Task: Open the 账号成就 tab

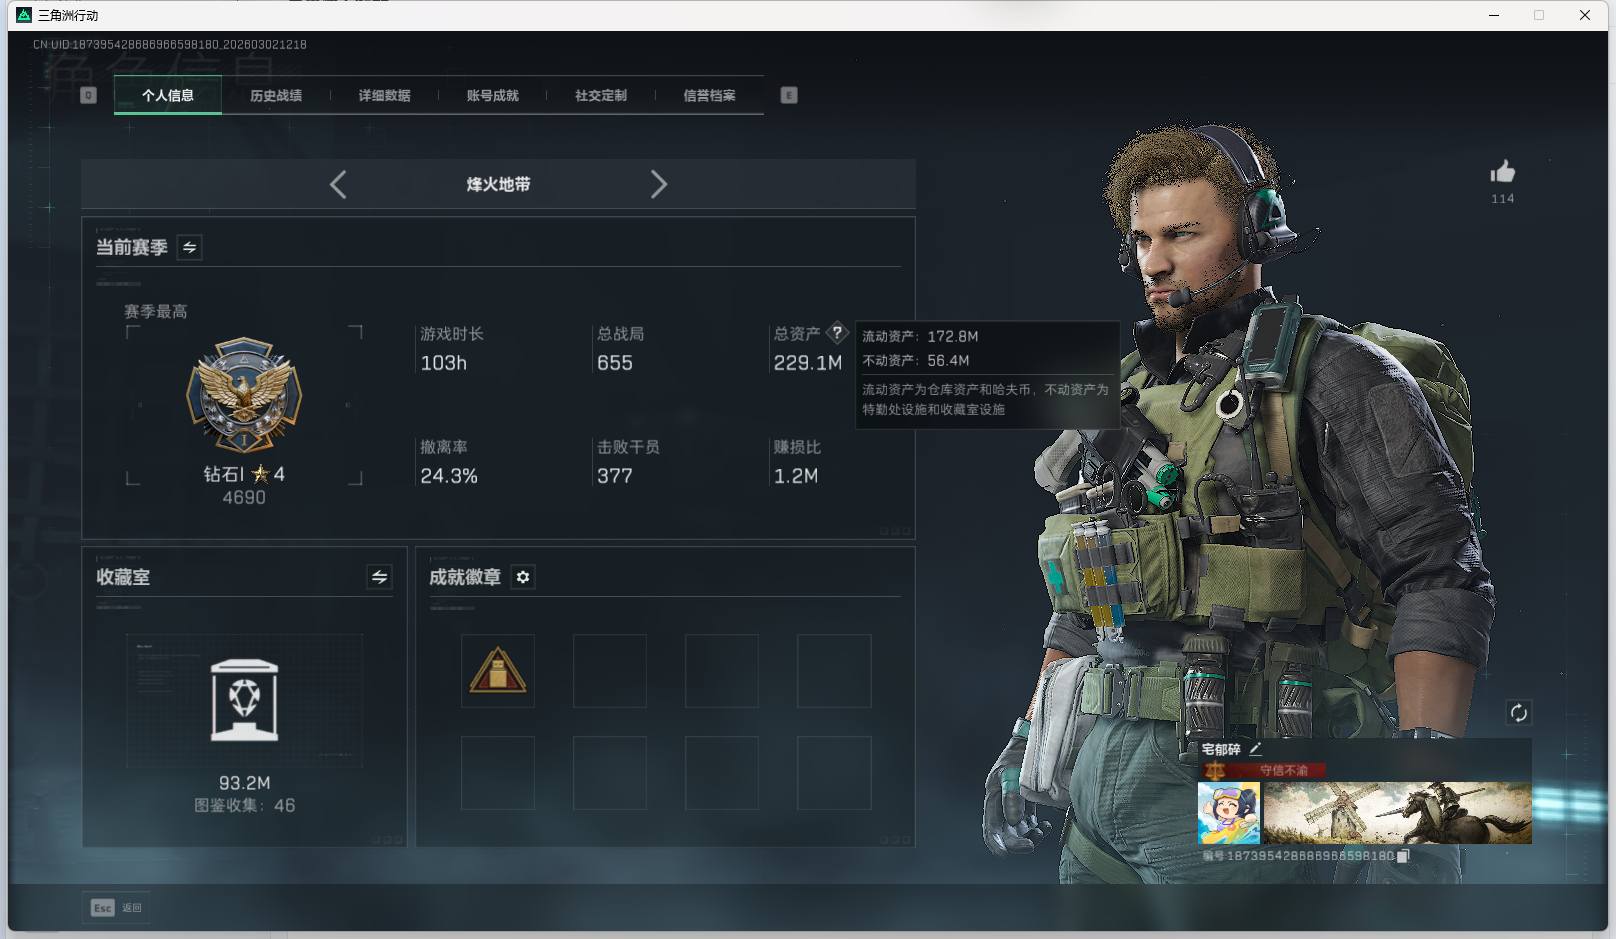Action: 493,95
